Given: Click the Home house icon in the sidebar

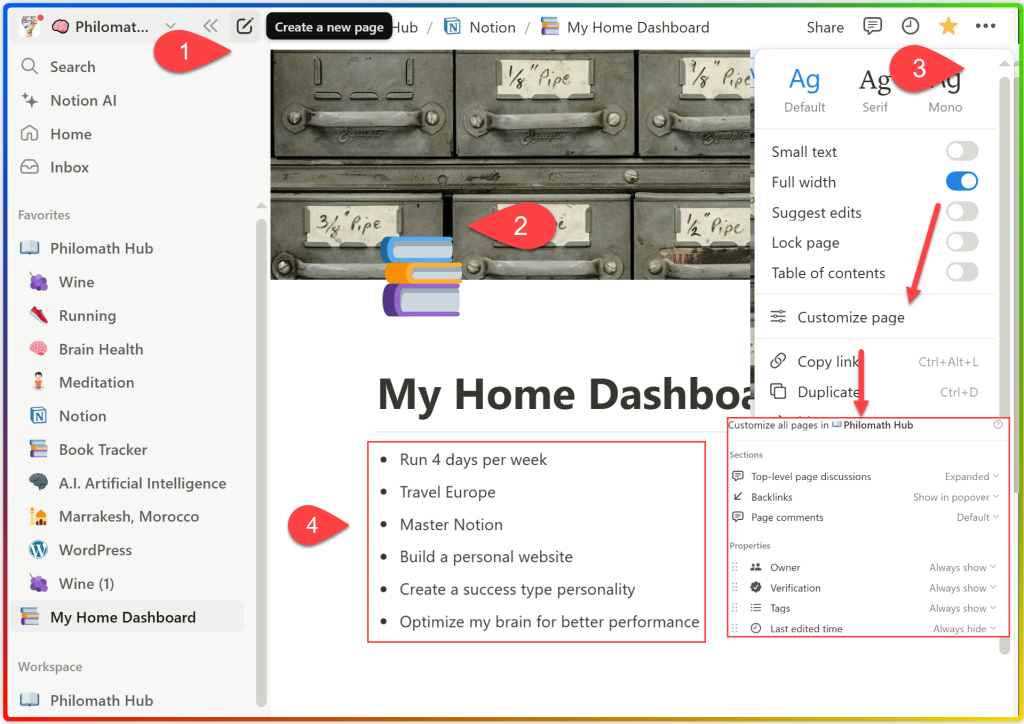Looking at the screenshot, I should point(29,133).
